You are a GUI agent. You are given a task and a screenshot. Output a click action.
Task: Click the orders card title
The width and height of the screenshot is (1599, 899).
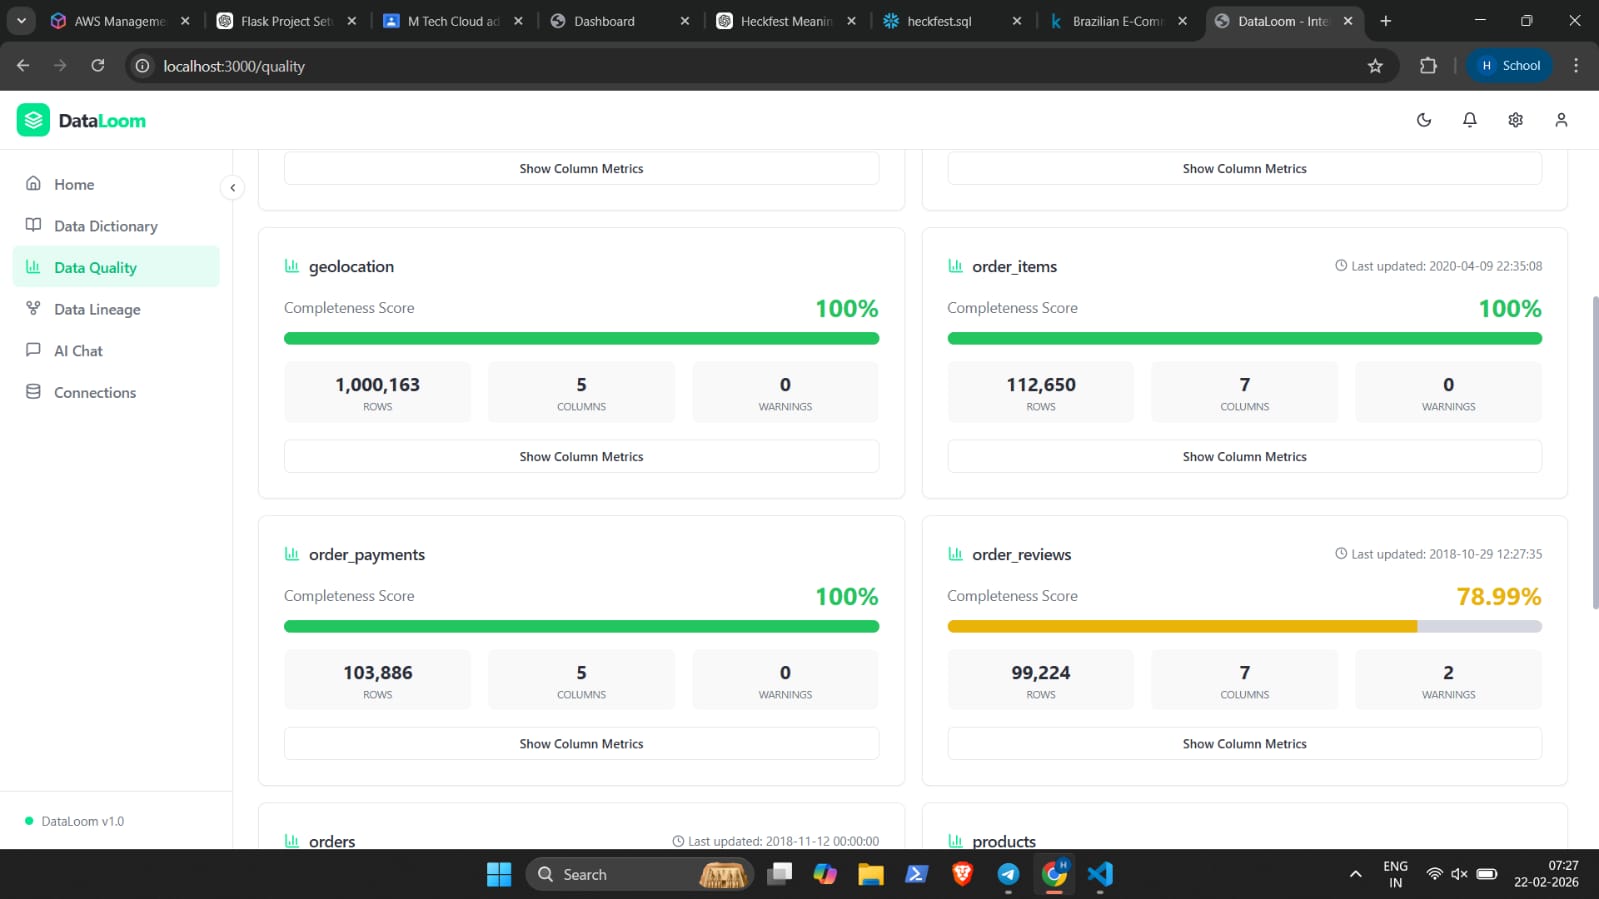(332, 841)
